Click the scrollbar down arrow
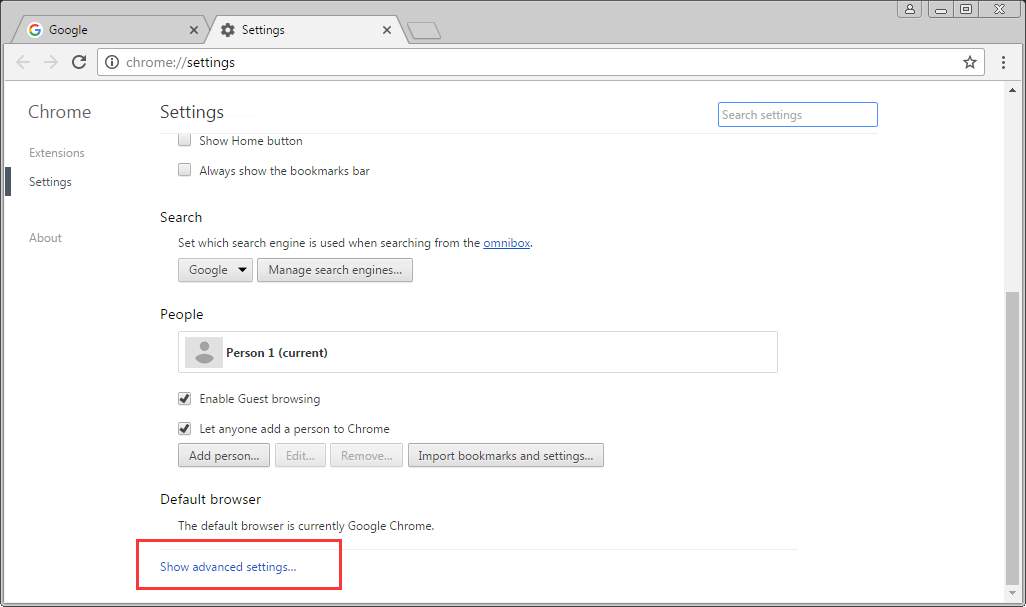This screenshot has width=1026, height=607. pos(1012,593)
